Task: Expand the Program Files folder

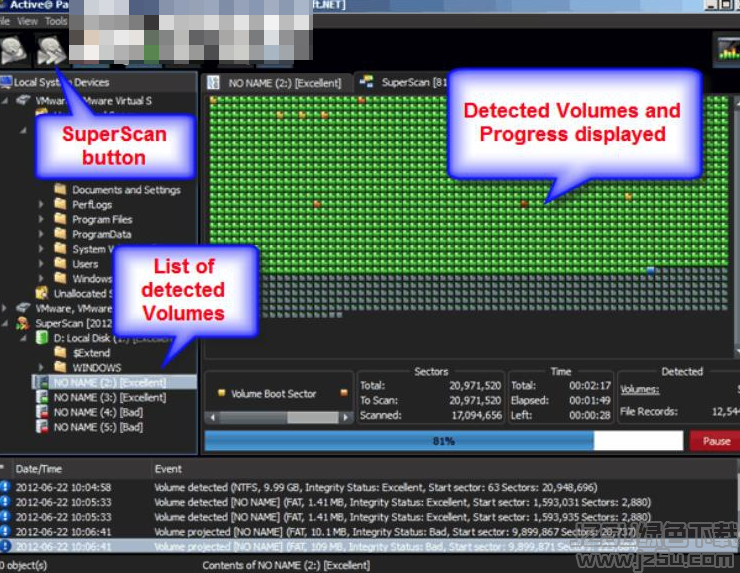Action: coord(41,219)
